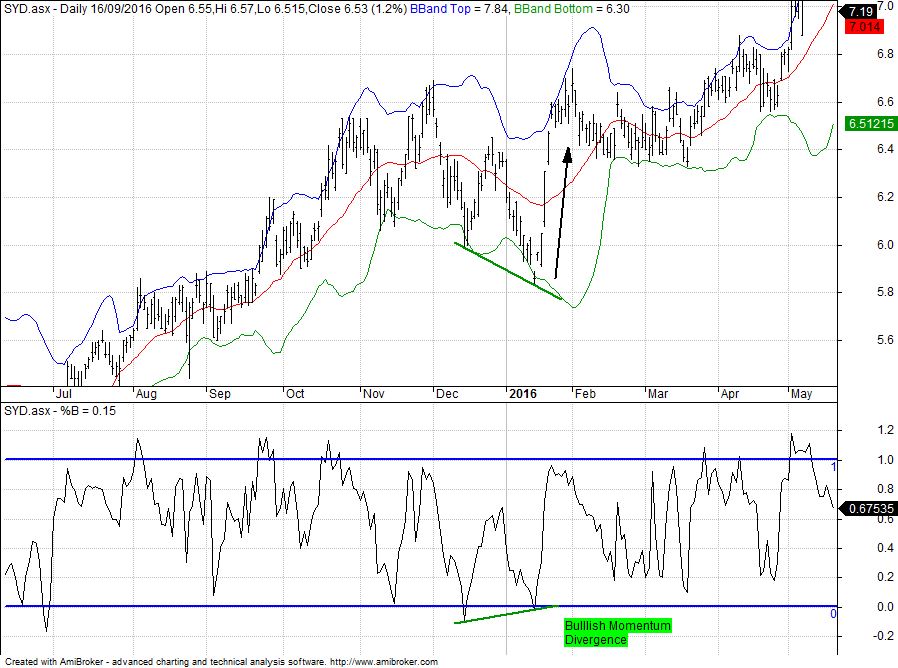The width and height of the screenshot is (898, 668).
Task: Select the Feb month marker
Action: [x=585, y=394]
